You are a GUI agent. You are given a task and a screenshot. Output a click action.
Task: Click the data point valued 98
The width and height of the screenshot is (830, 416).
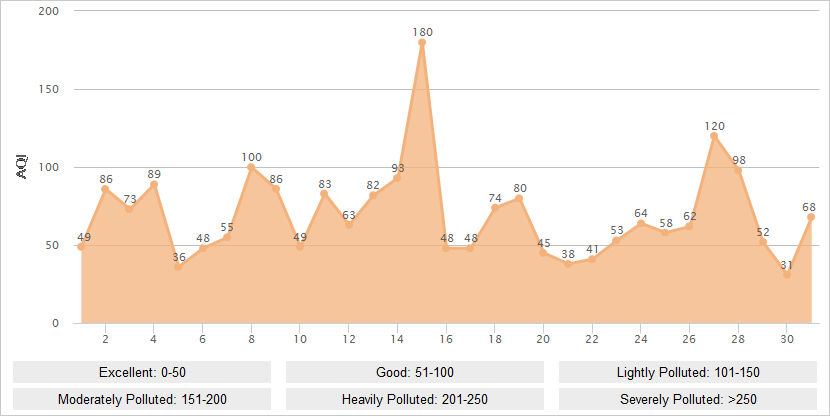pyautogui.click(x=738, y=170)
